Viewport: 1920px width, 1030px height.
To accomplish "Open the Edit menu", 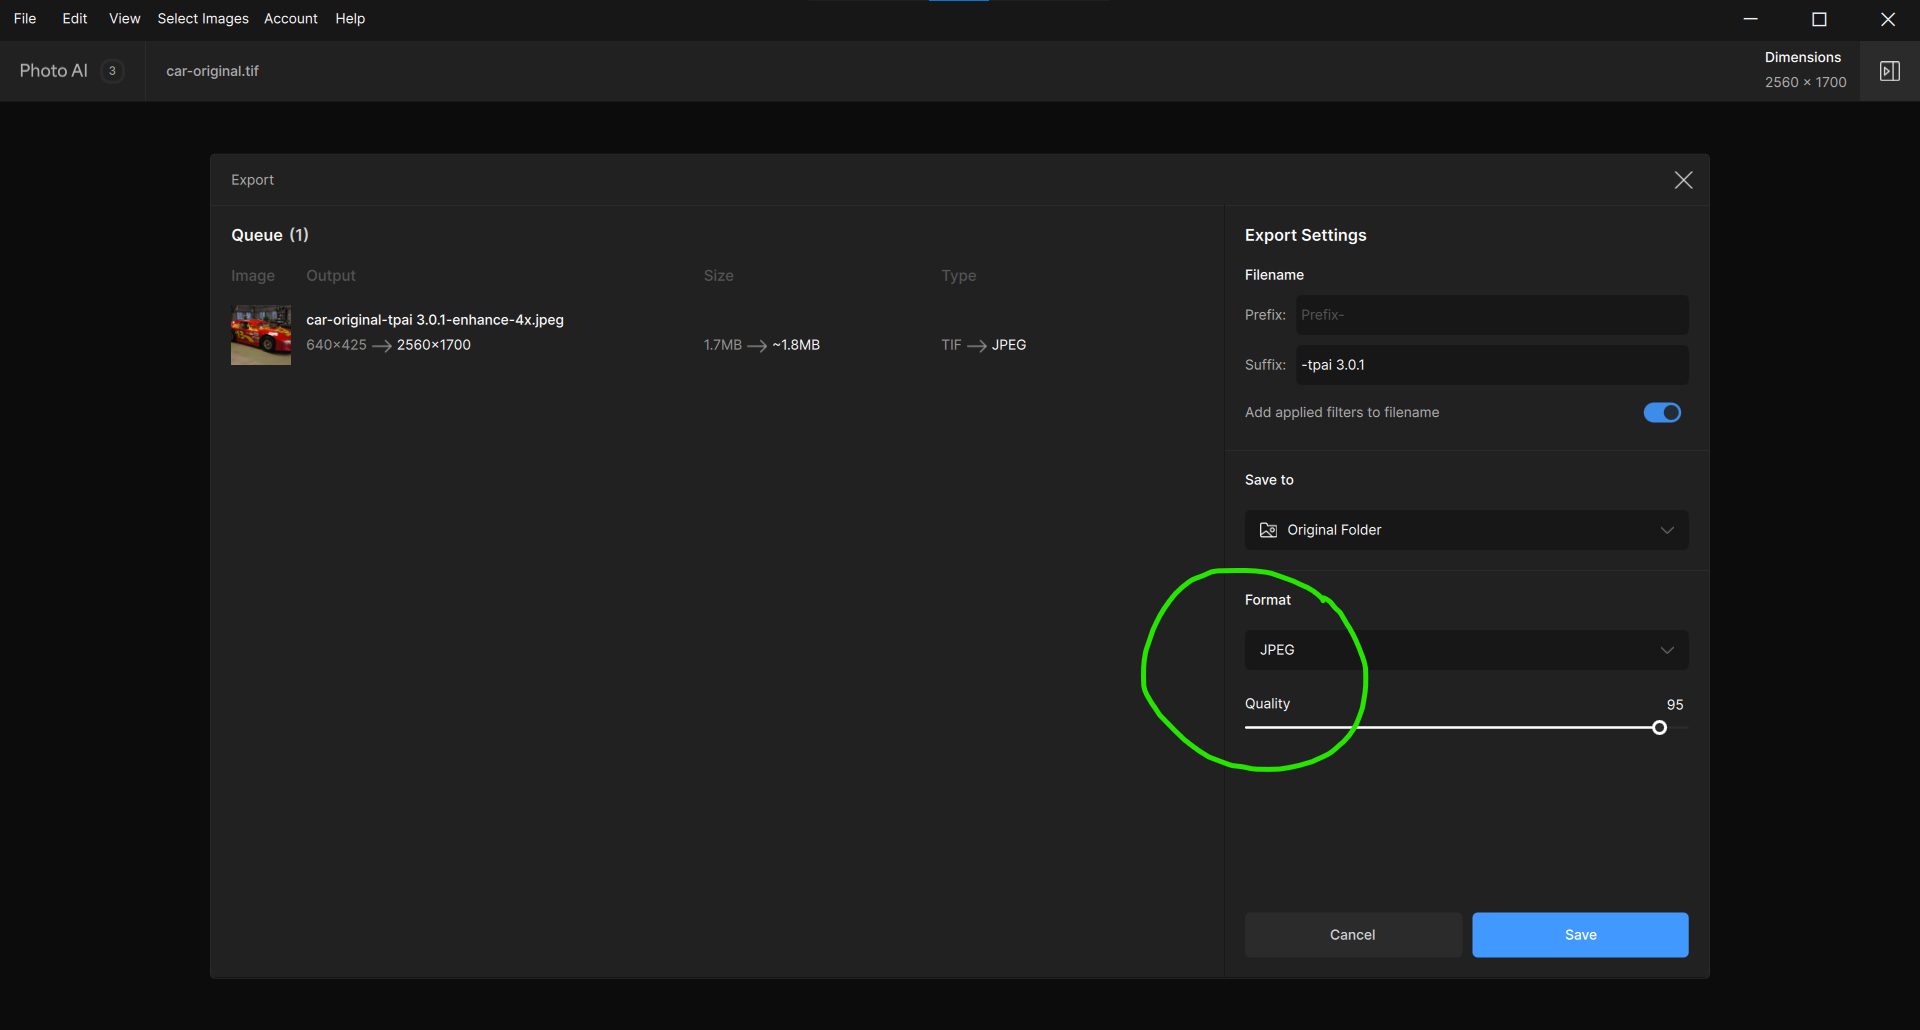I will [74, 18].
